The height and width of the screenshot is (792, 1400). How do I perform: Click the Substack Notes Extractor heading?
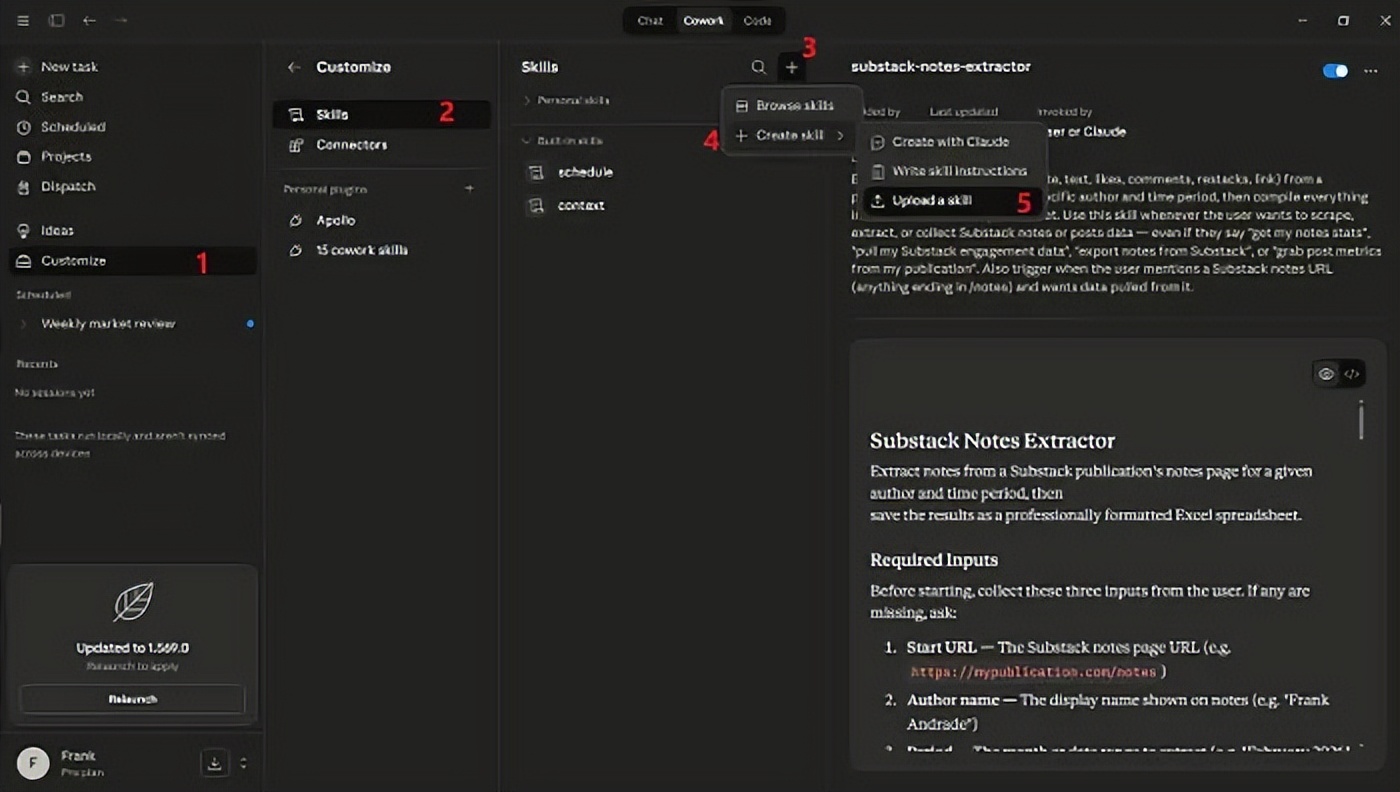(x=992, y=441)
